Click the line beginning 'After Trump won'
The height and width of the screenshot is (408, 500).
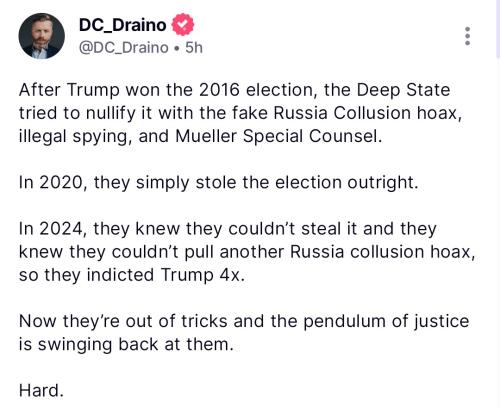[234, 90]
